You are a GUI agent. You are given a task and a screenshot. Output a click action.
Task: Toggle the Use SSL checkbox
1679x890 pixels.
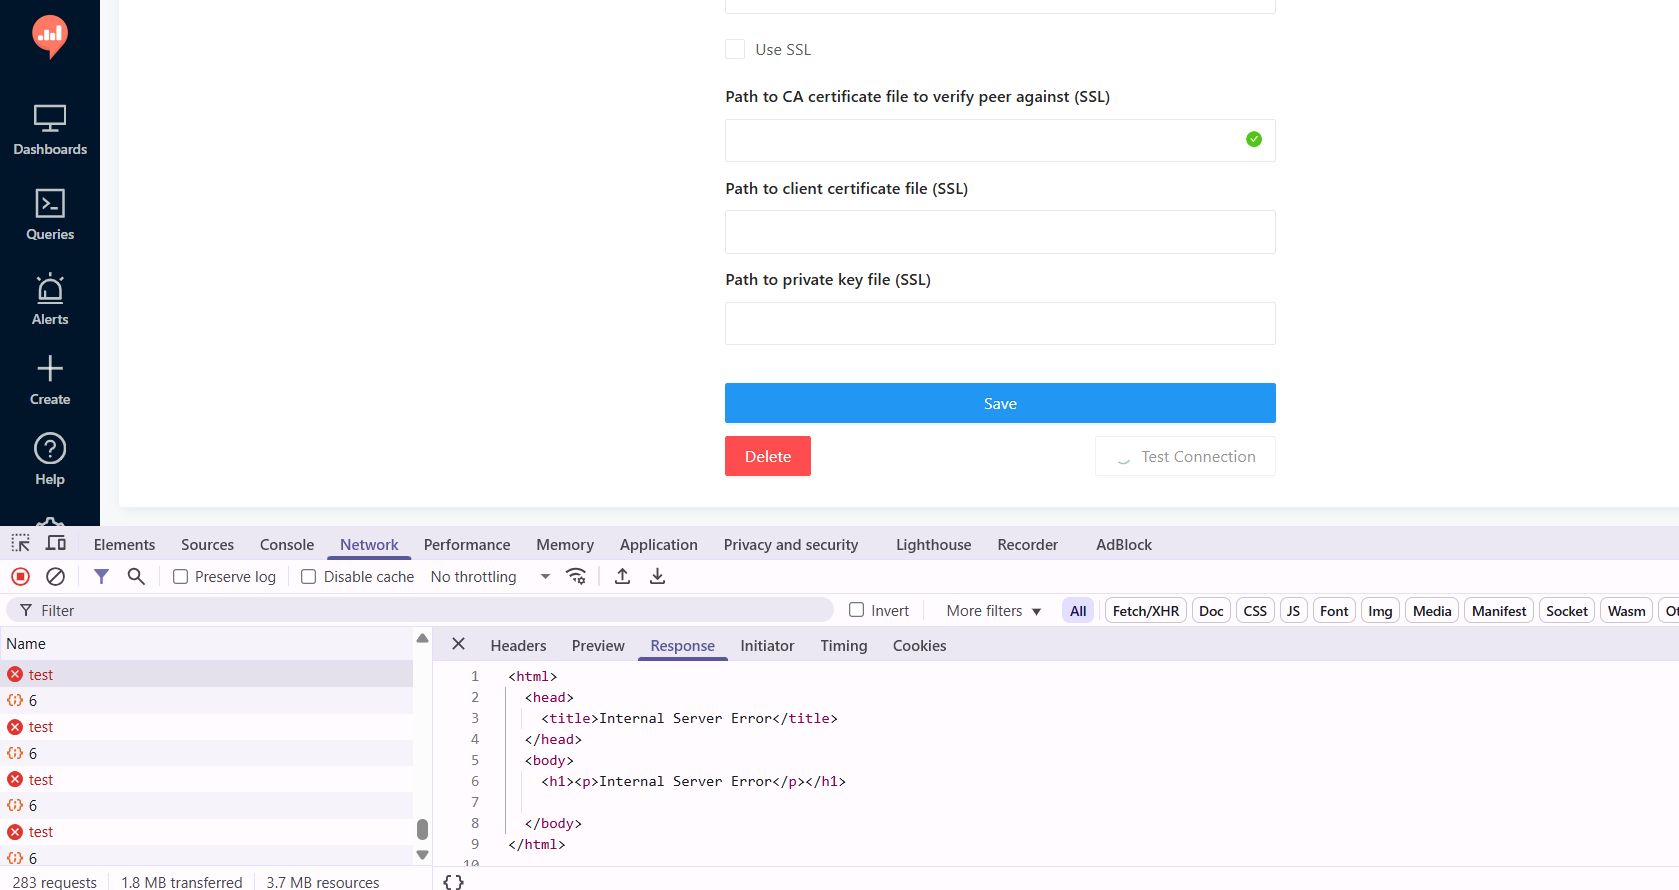pos(735,49)
